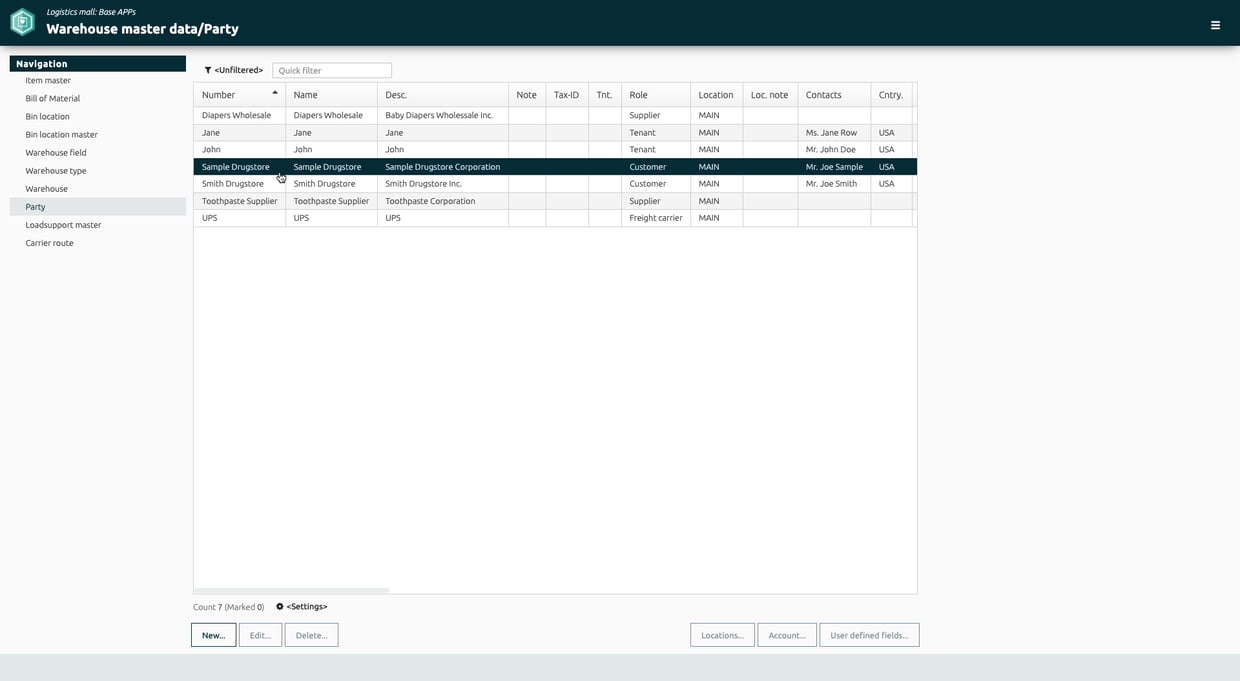The width and height of the screenshot is (1240, 681).
Task: Click the User defined fields... button
Action: point(869,635)
